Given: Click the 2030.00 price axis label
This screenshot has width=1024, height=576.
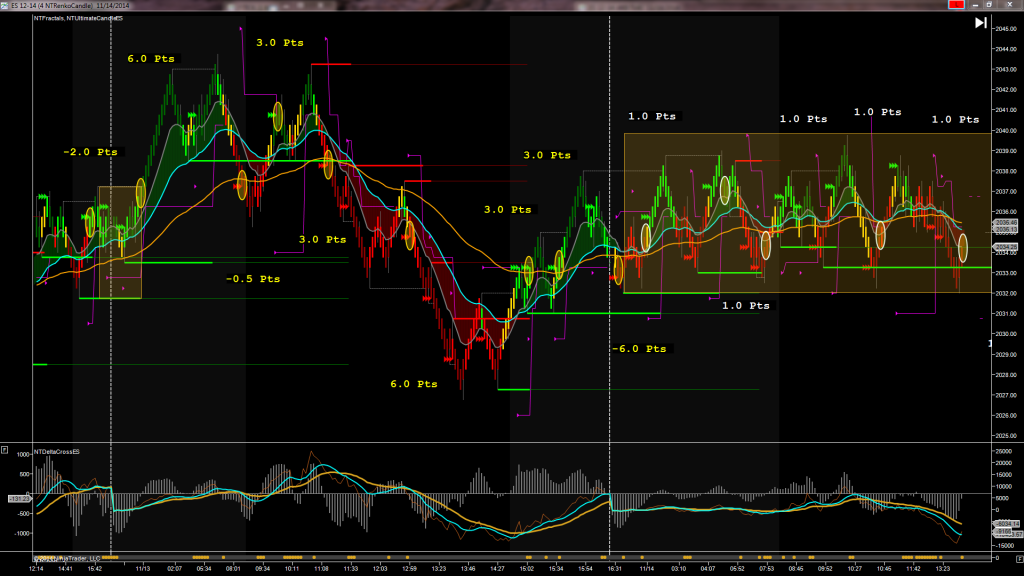Looking at the screenshot, I should coord(1006,334).
